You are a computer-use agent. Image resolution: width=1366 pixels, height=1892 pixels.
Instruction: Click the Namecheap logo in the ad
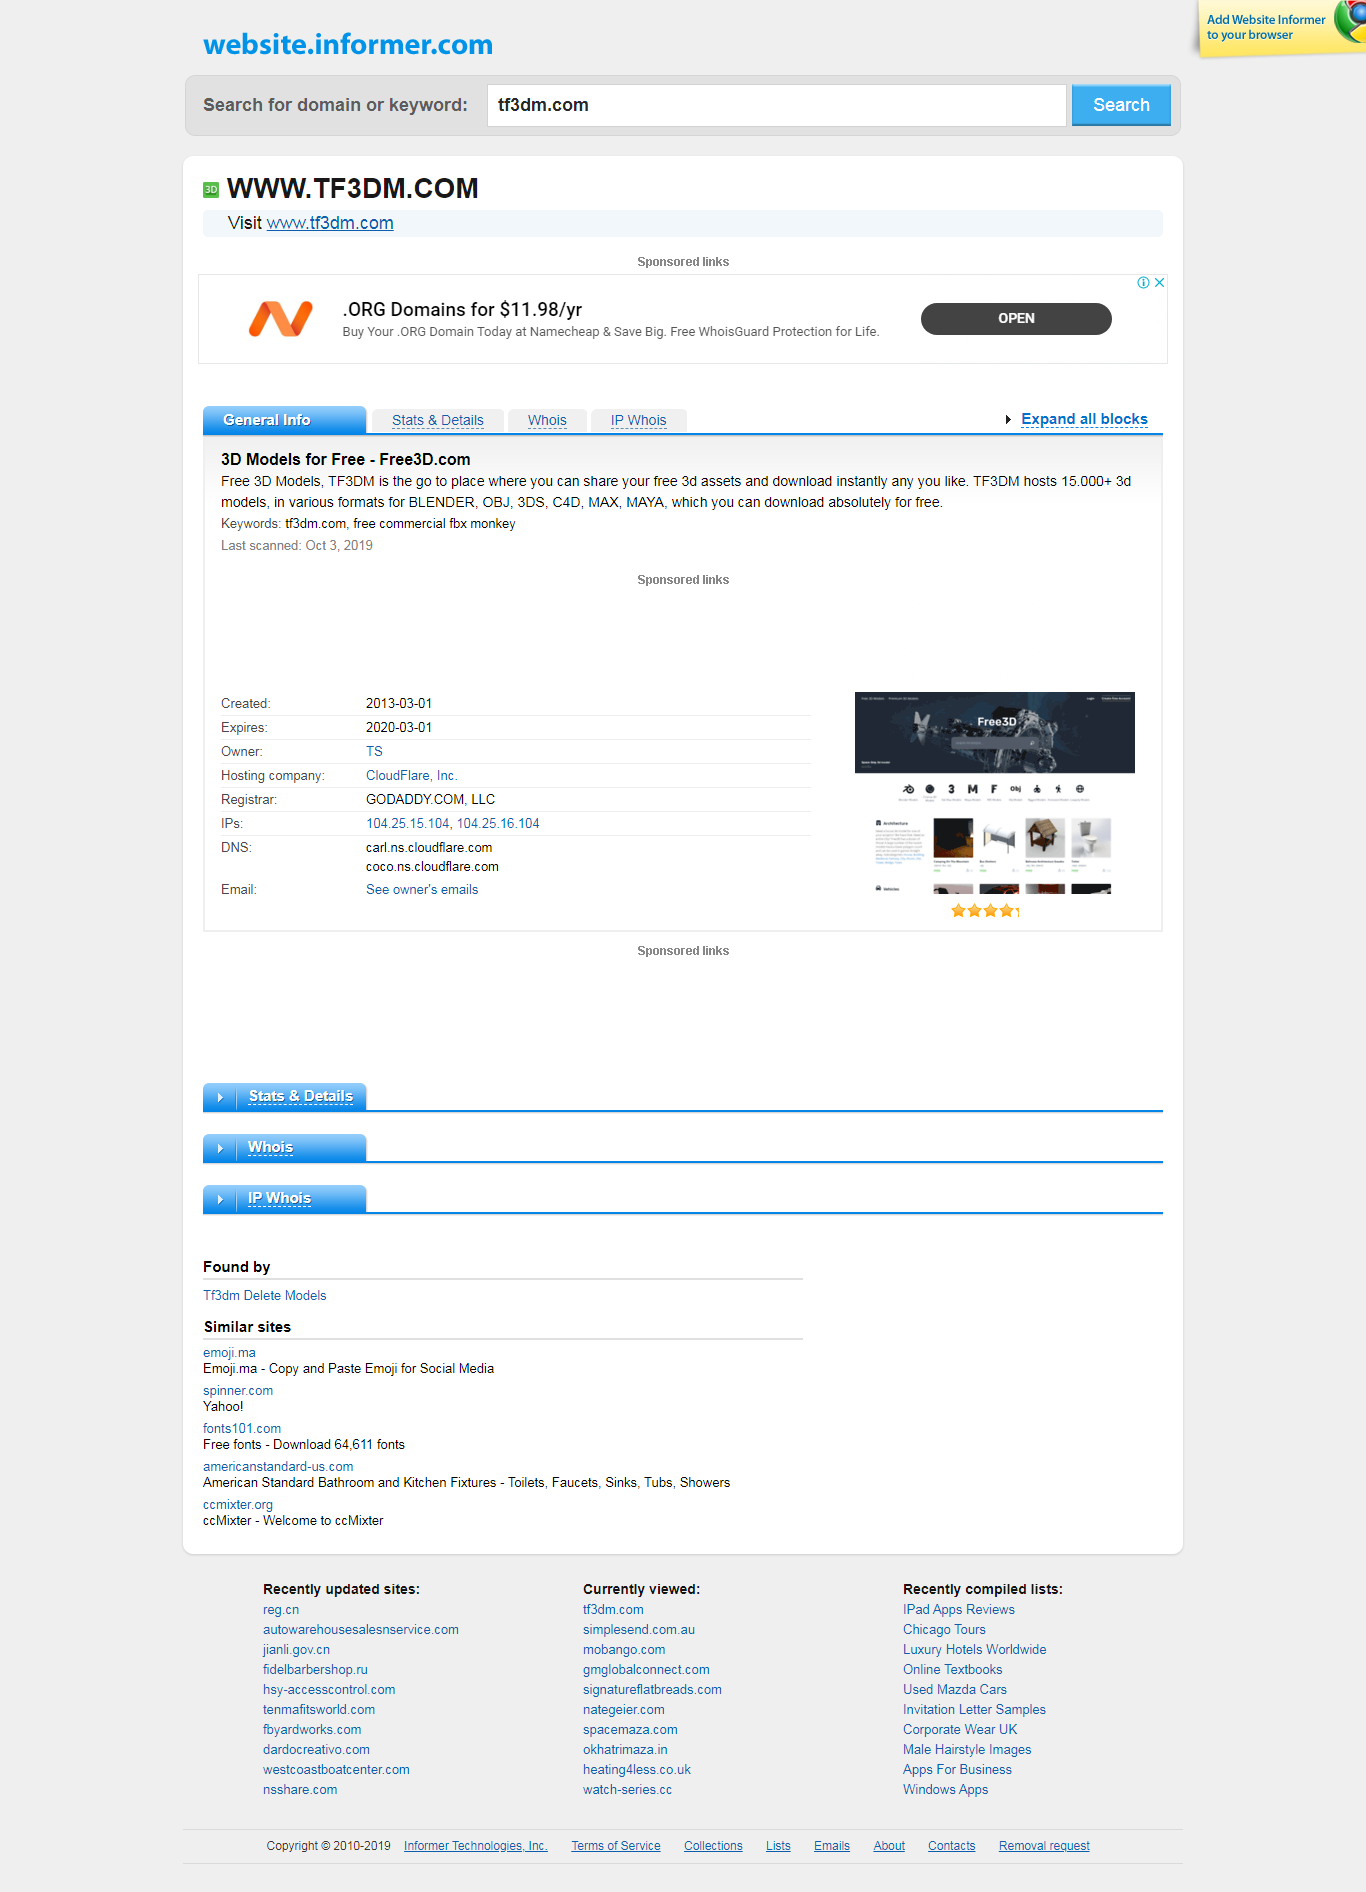281,319
